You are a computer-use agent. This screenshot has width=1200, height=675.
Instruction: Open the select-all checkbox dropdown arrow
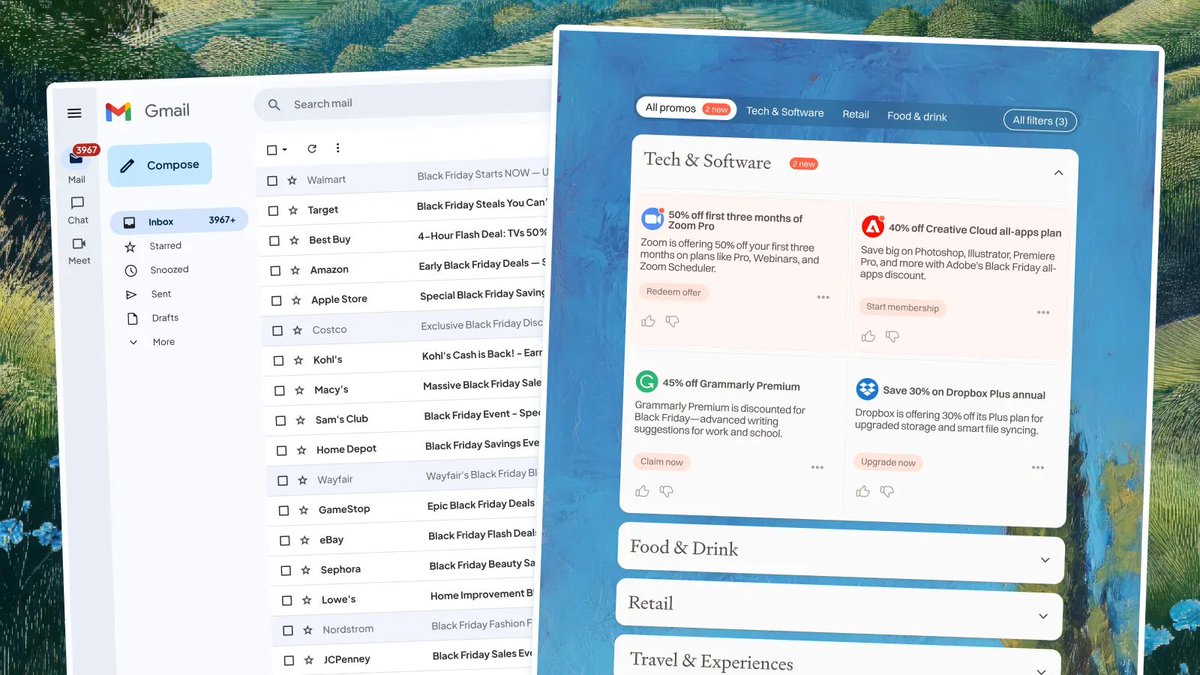pos(285,150)
